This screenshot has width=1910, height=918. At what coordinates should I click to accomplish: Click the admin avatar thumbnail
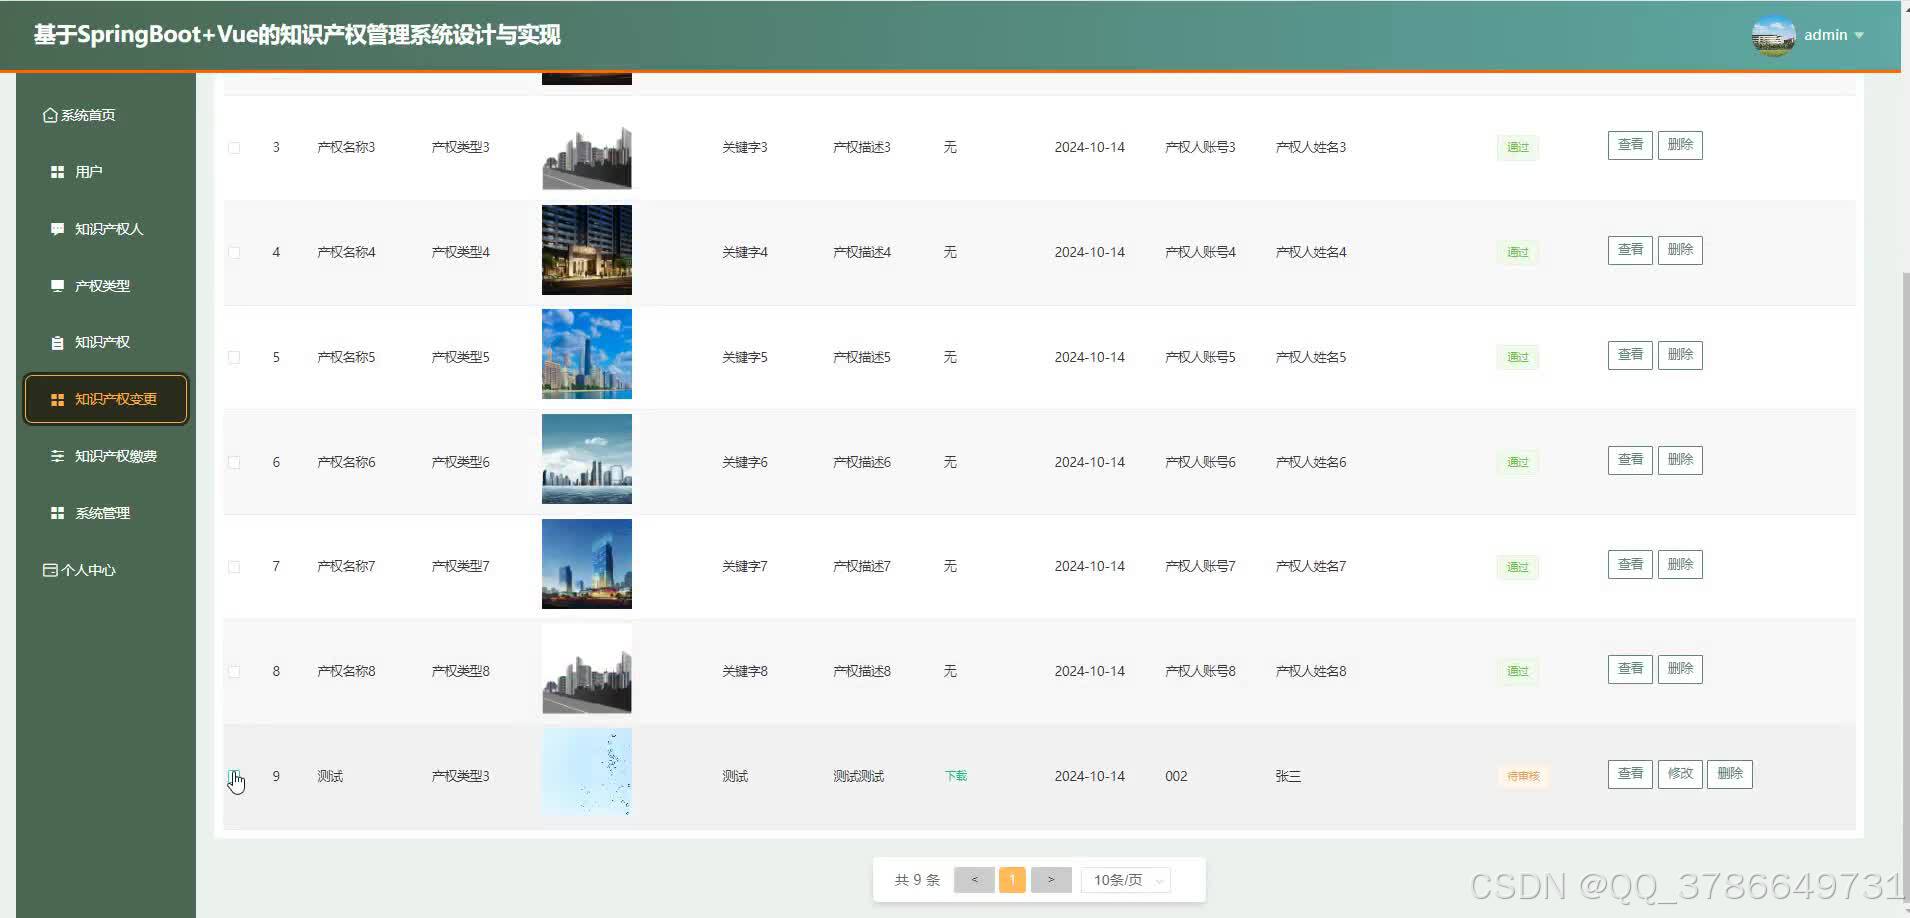pyautogui.click(x=1772, y=35)
